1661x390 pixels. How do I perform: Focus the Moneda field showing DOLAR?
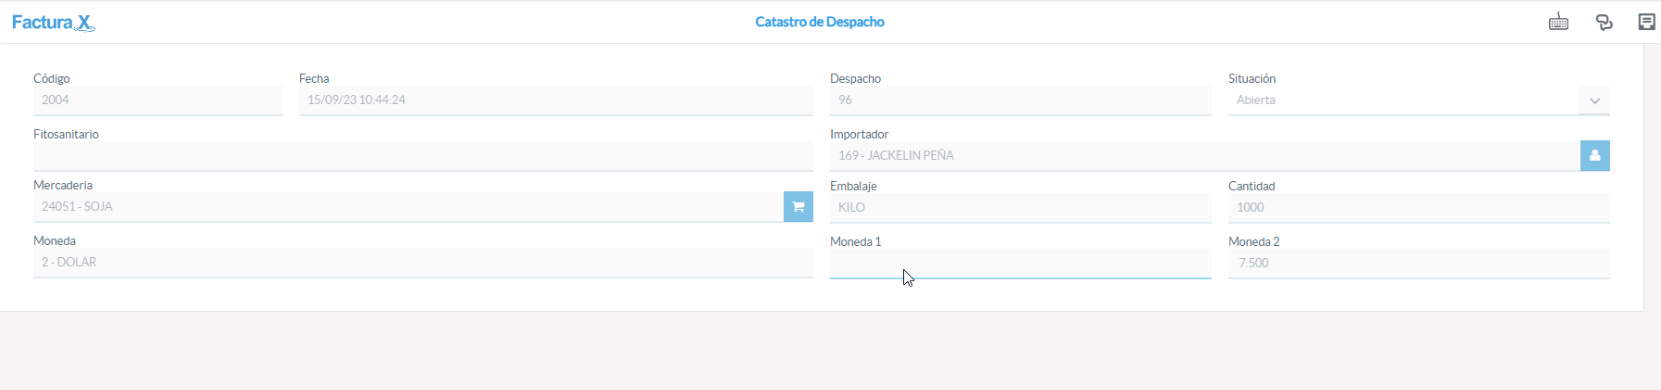click(423, 263)
